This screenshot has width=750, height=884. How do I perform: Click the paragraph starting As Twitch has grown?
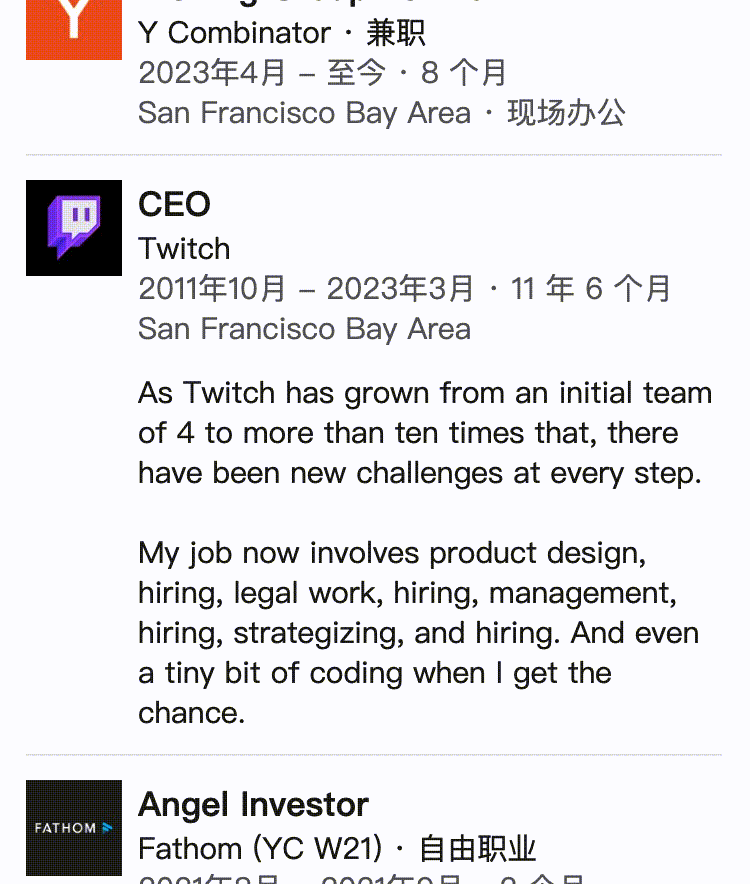425,433
